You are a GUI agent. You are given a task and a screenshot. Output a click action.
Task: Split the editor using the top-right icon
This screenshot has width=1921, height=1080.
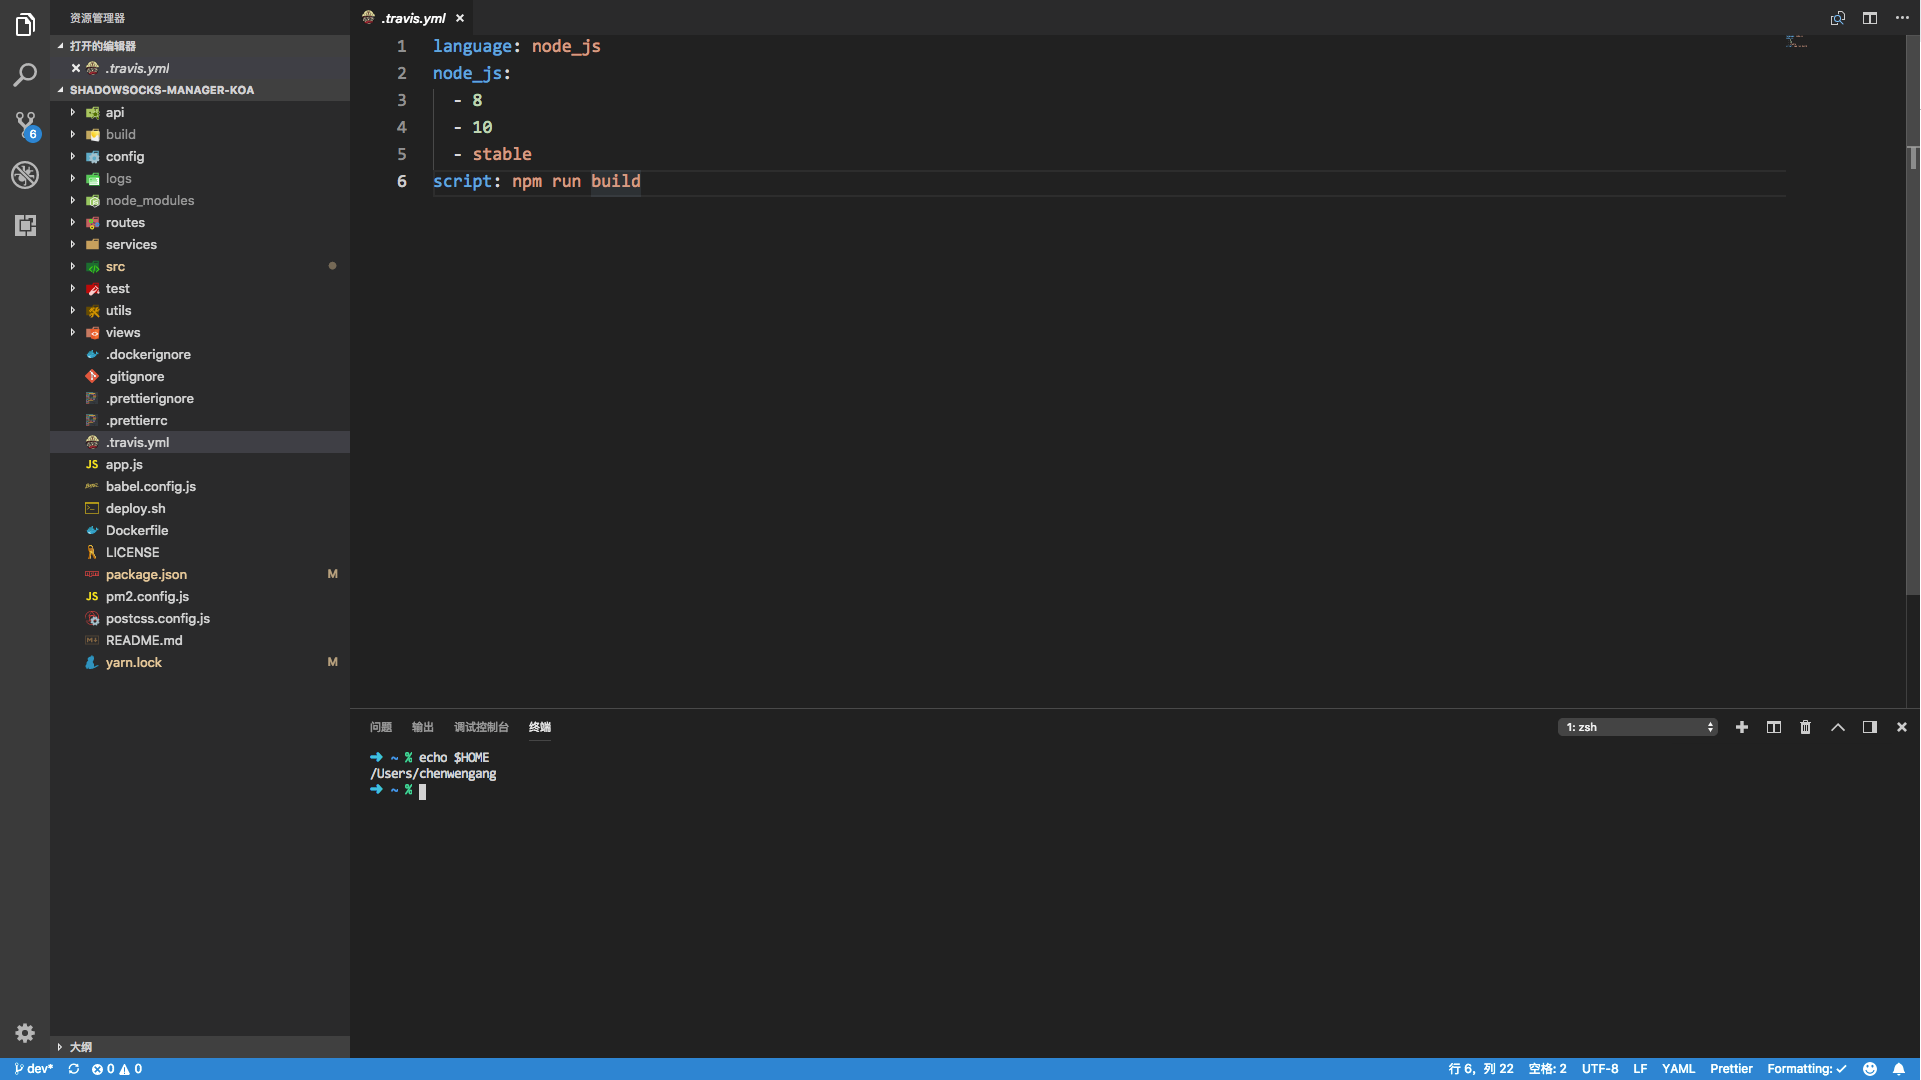pos(1870,18)
